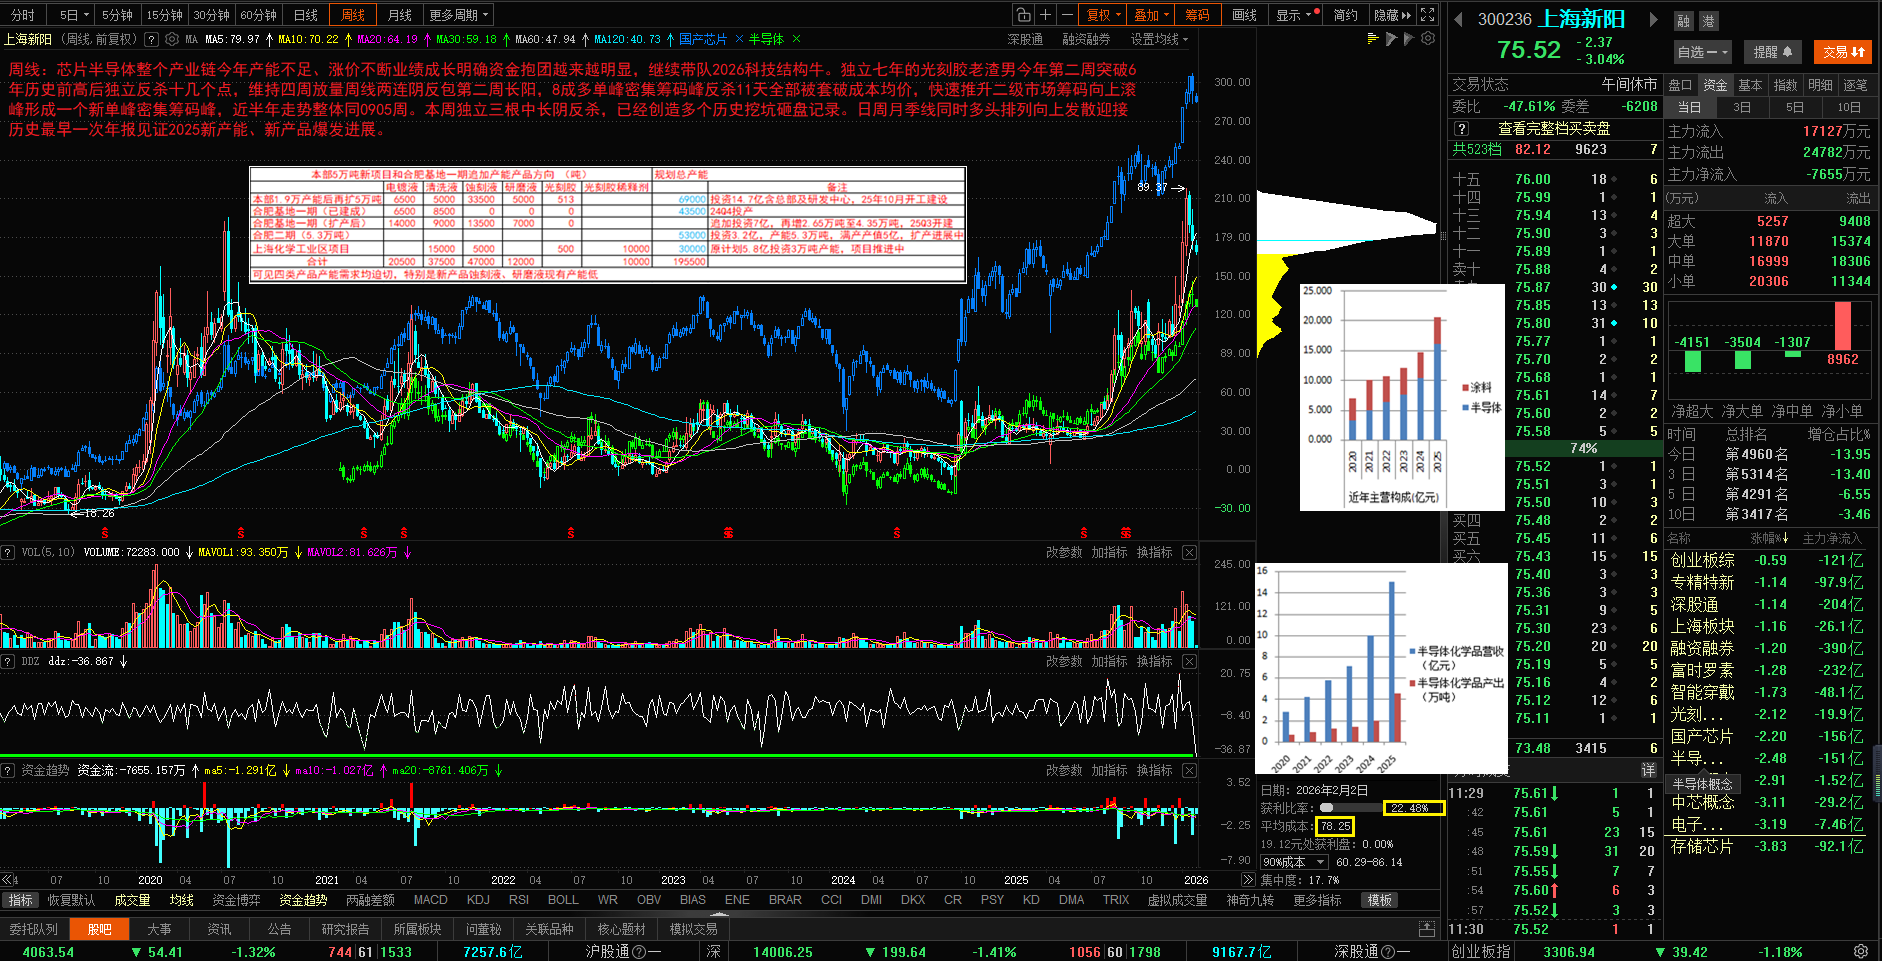
Task: Click 换指标 on 资金趋势 panel
Action: click(x=1154, y=770)
